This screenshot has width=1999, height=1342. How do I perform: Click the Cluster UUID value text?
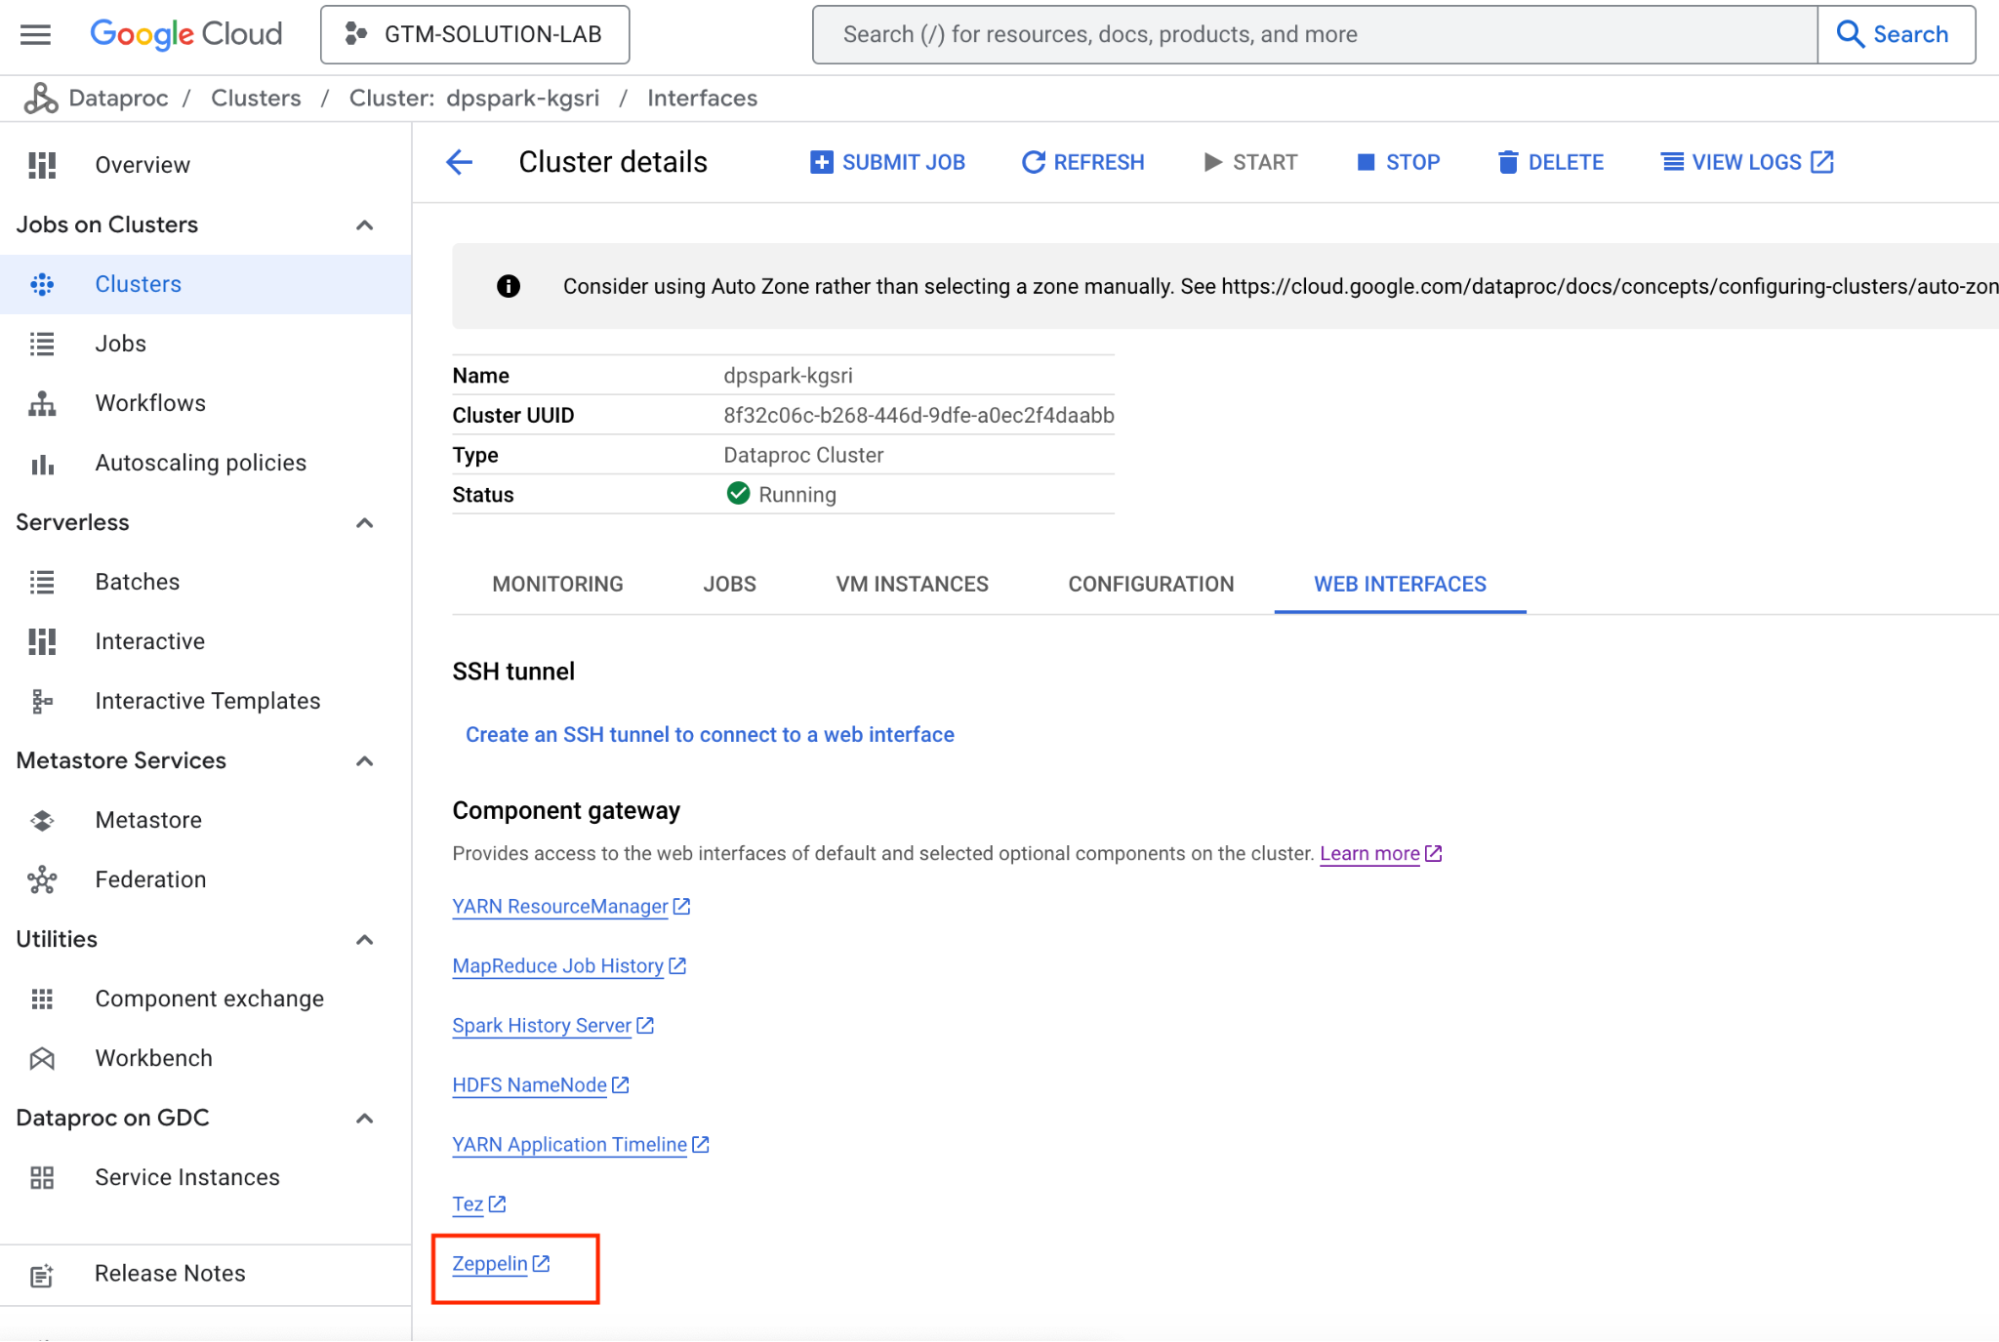point(918,415)
